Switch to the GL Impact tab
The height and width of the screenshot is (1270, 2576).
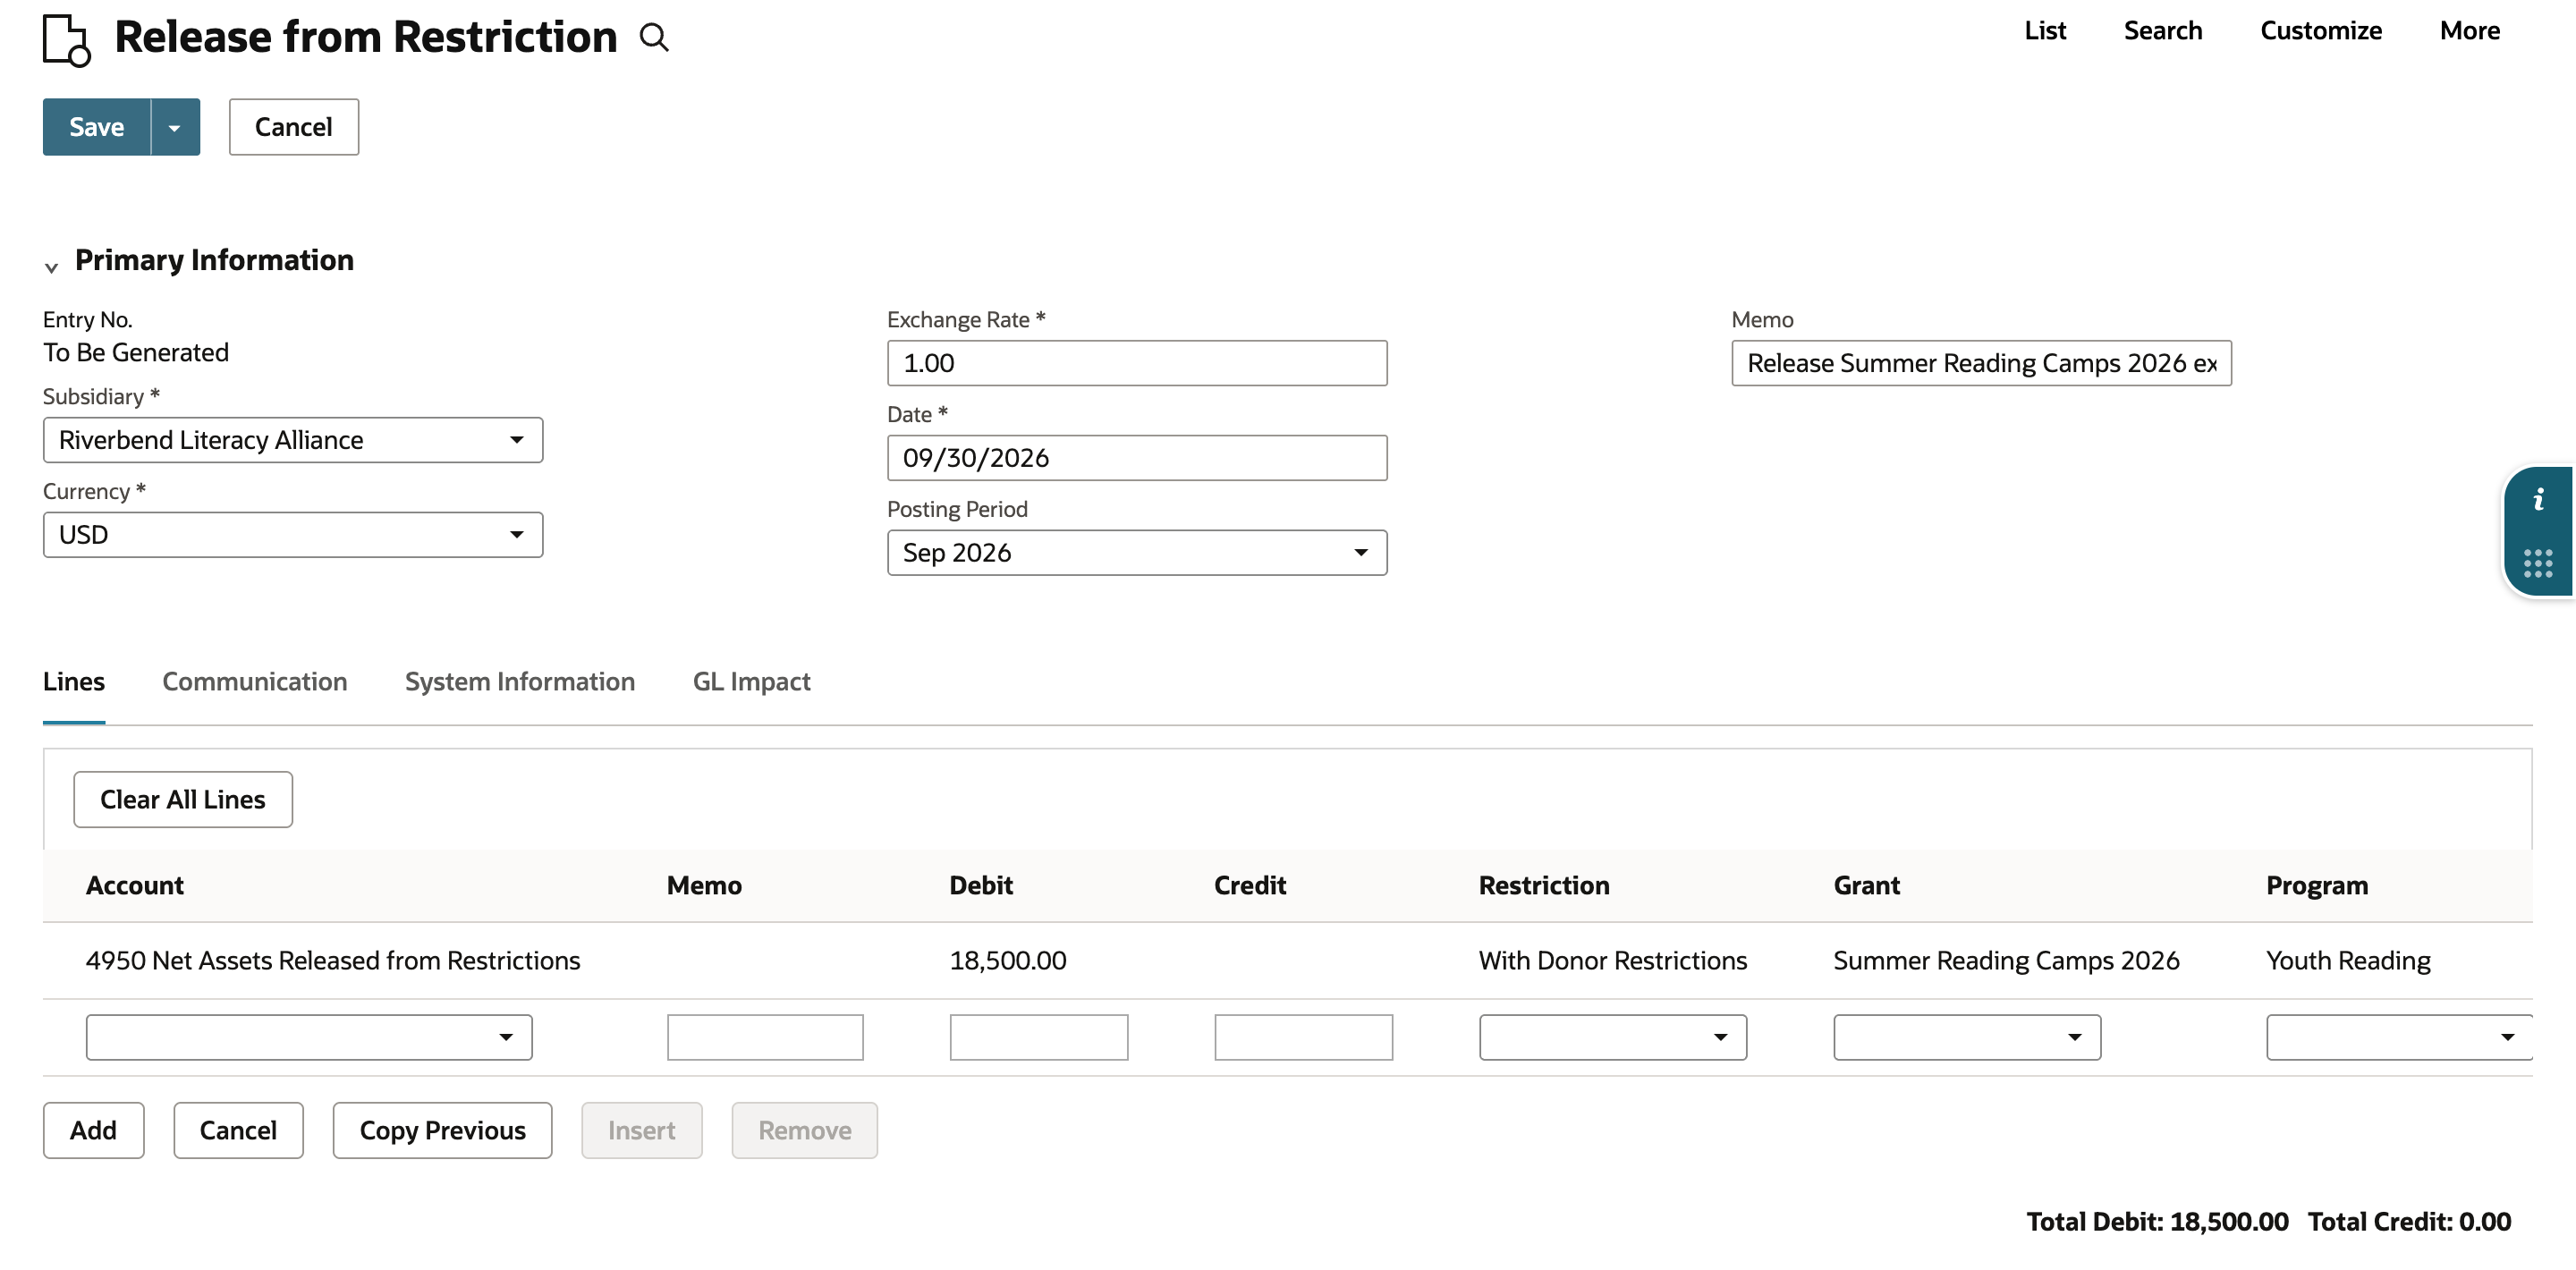tap(751, 681)
